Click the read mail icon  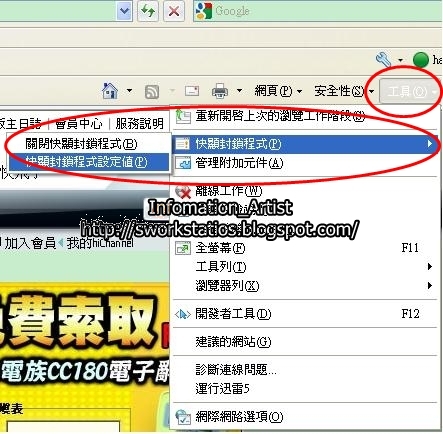coord(192,90)
